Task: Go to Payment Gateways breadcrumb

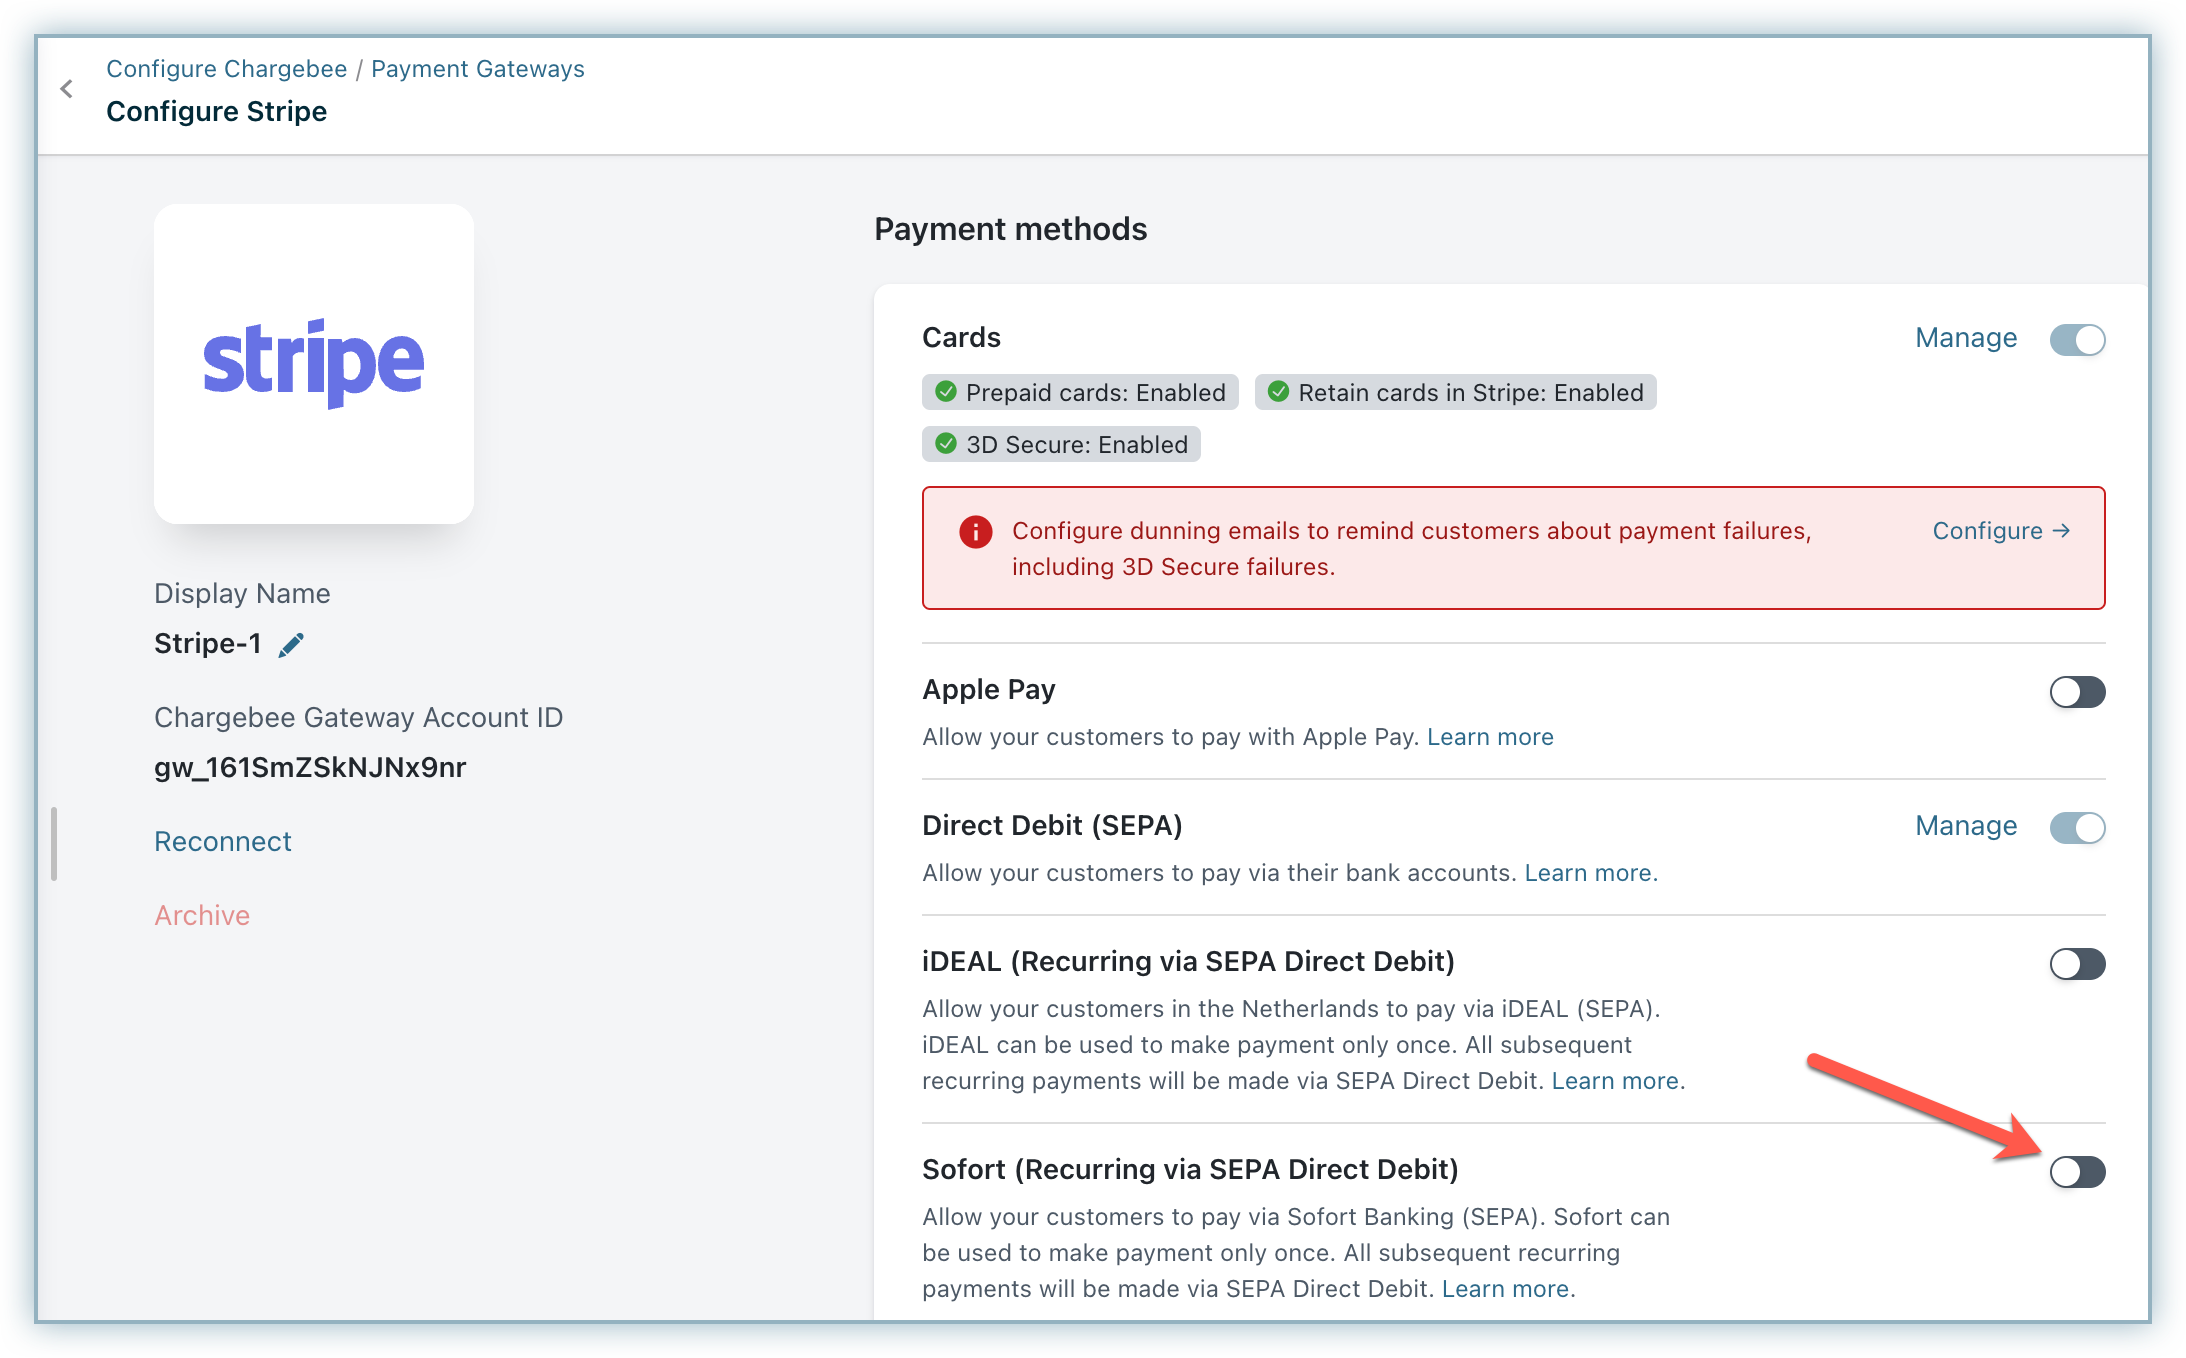Action: 477,69
